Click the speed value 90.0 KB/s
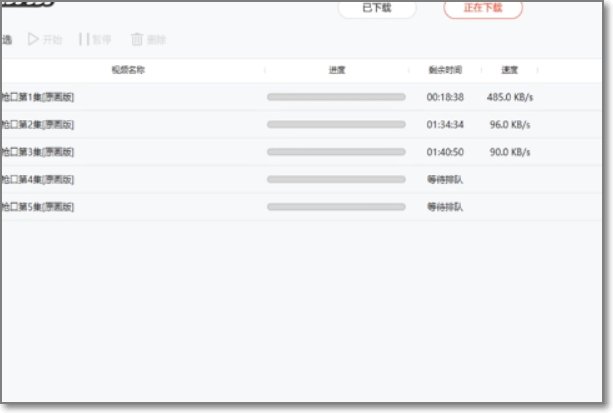 [x=510, y=152]
